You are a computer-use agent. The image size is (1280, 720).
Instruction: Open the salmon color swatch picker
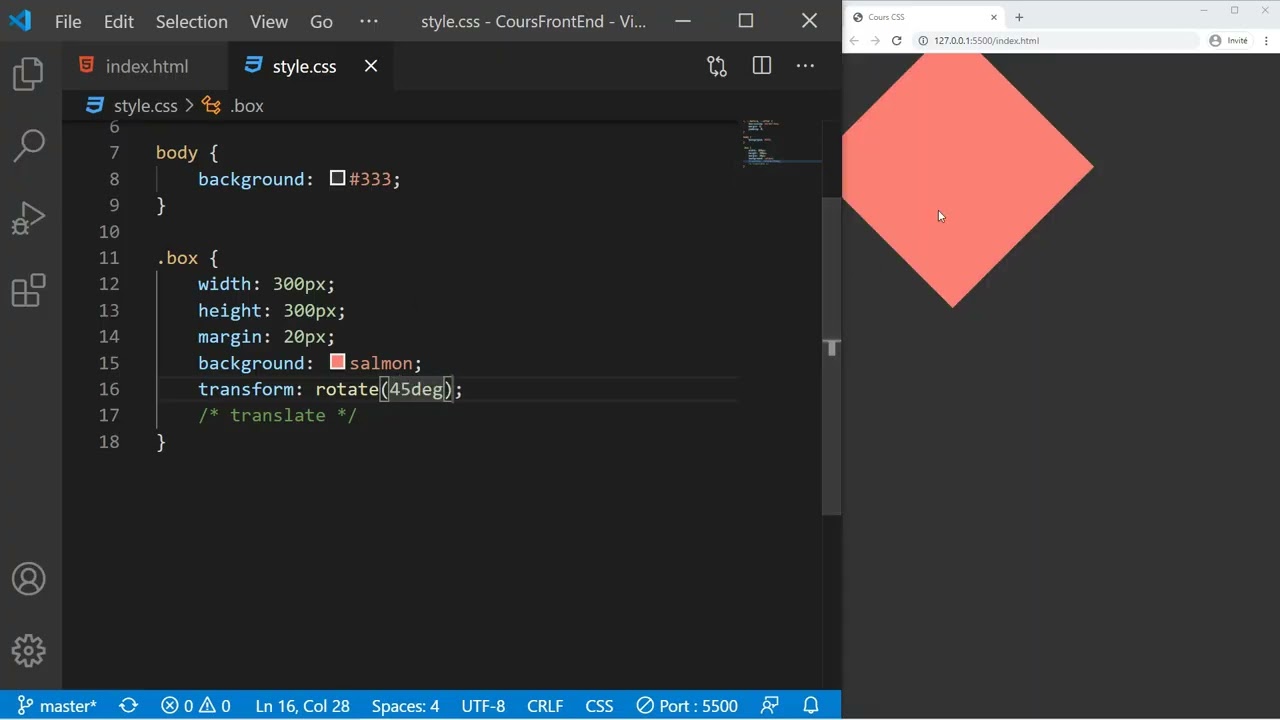pos(338,362)
